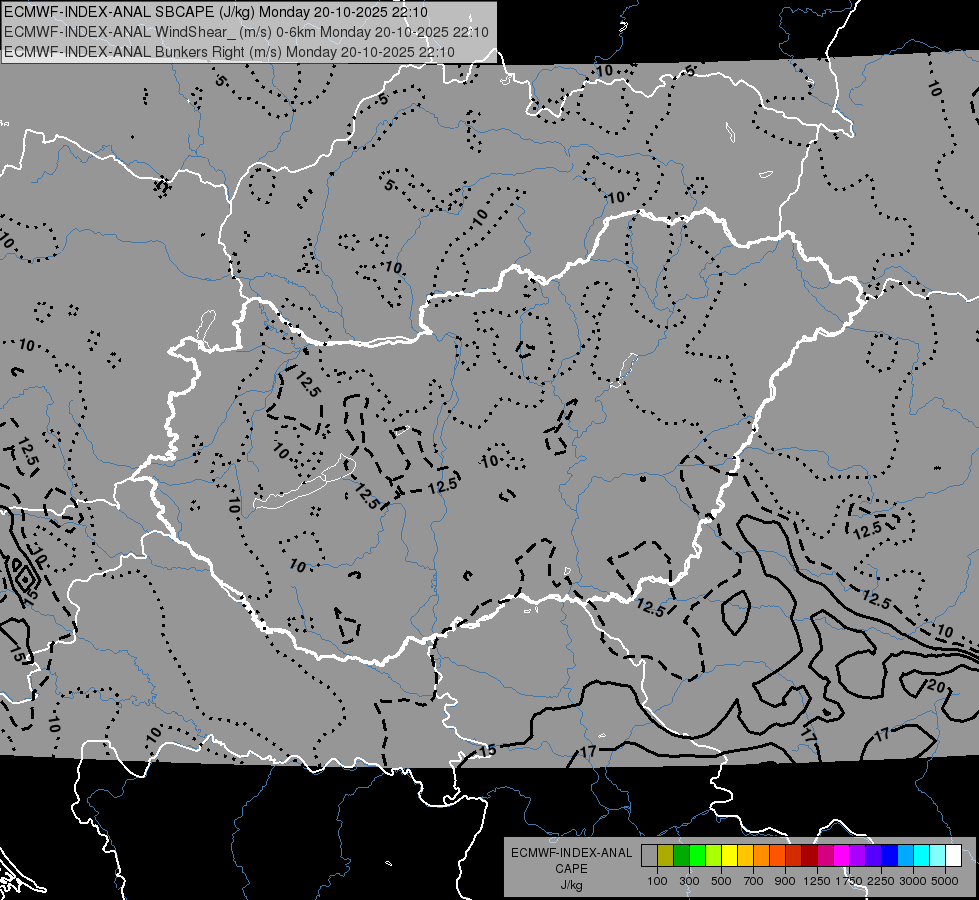Select the purple swatch after 1750 tick
The width and height of the screenshot is (979, 900).
click(x=858, y=855)
